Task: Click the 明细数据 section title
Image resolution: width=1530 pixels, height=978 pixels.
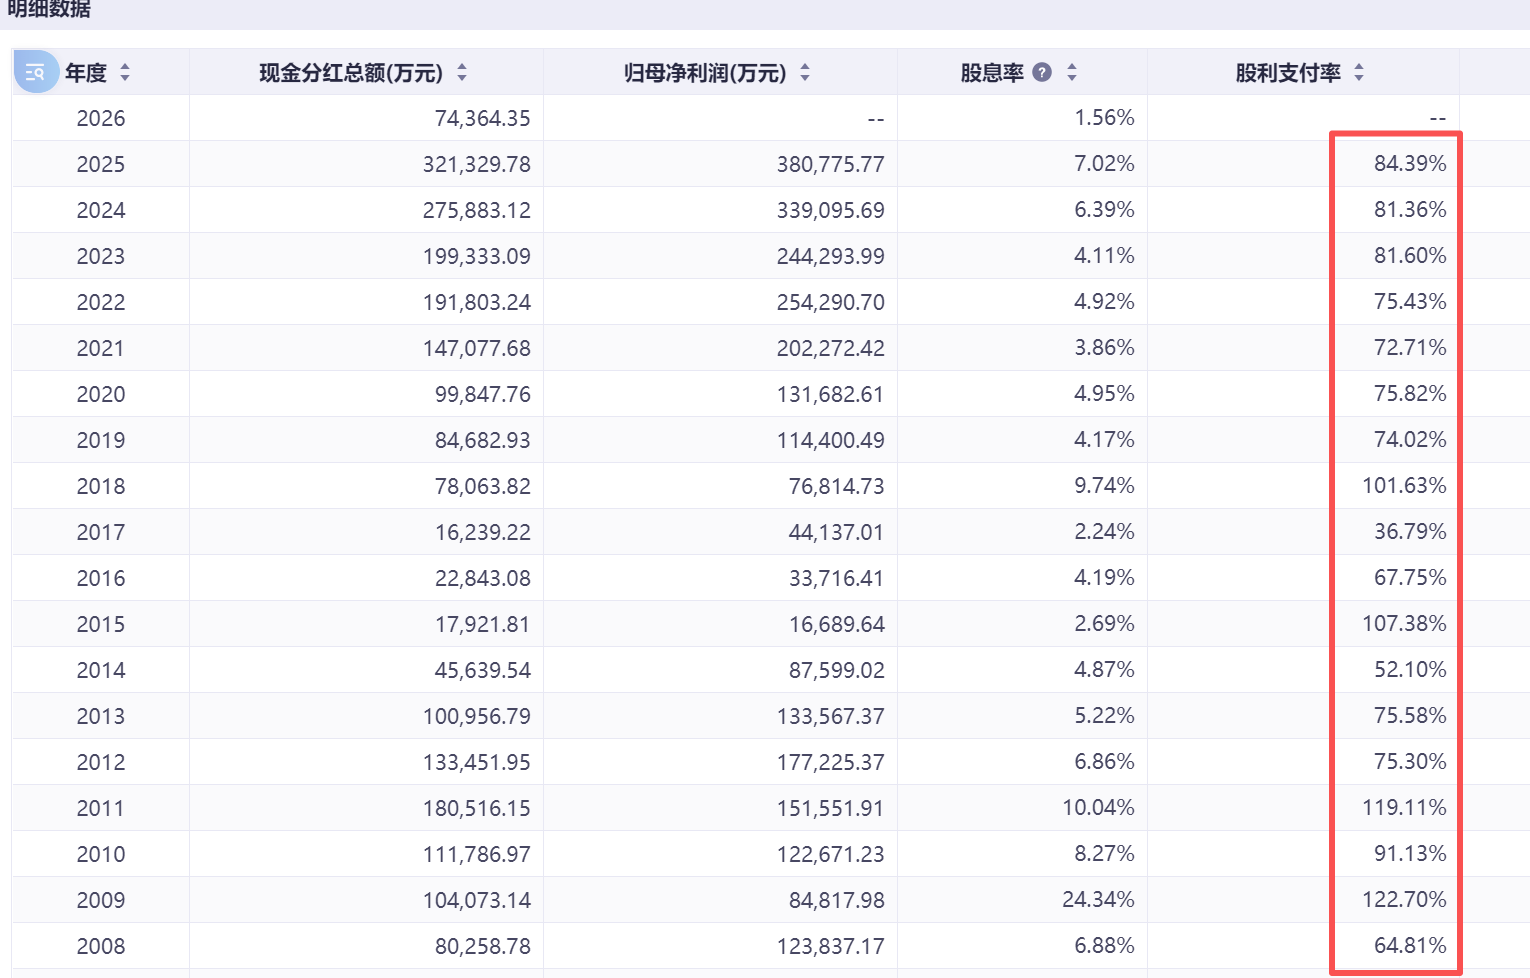Action: (48, 10)
